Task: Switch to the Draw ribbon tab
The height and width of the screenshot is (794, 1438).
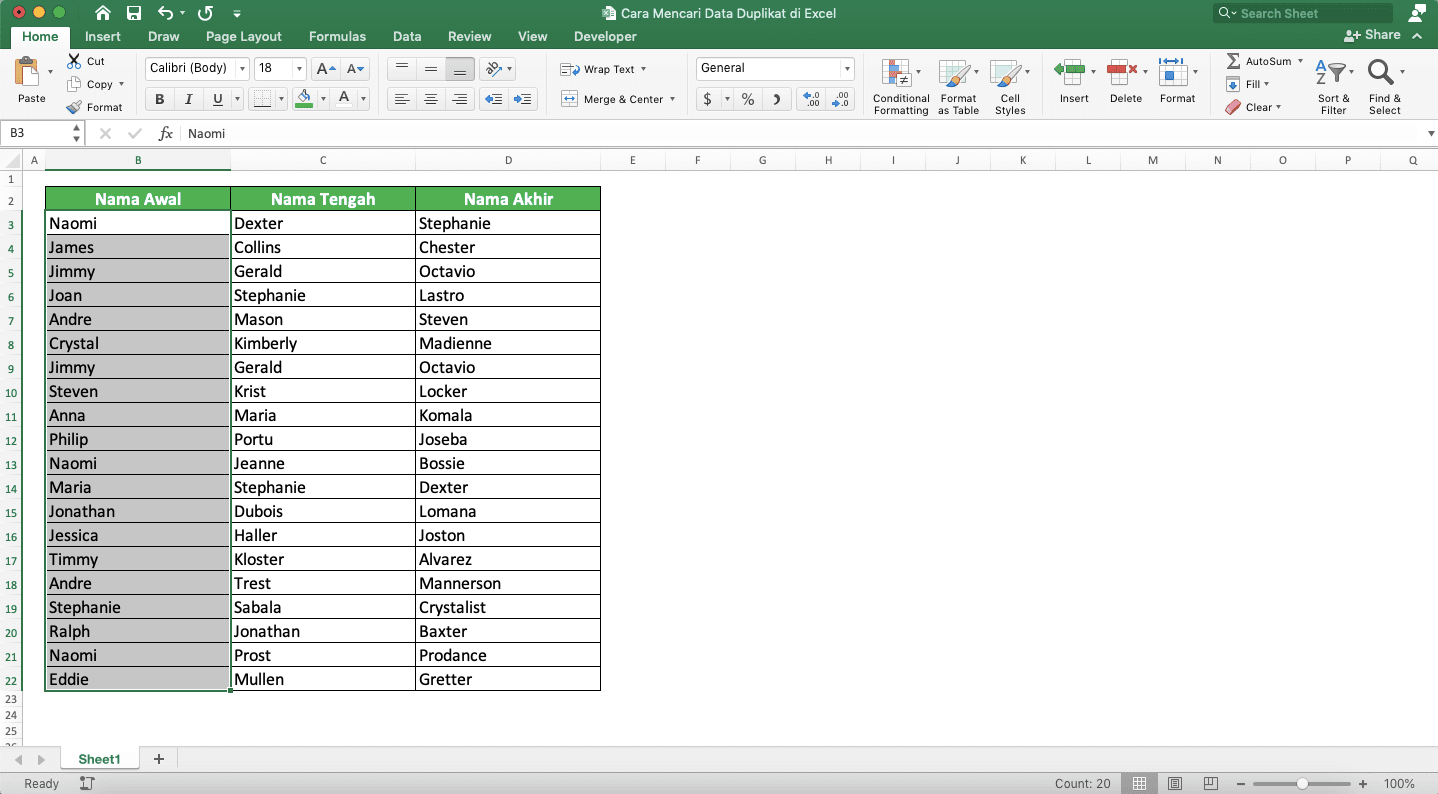Action: pos(164,36)
